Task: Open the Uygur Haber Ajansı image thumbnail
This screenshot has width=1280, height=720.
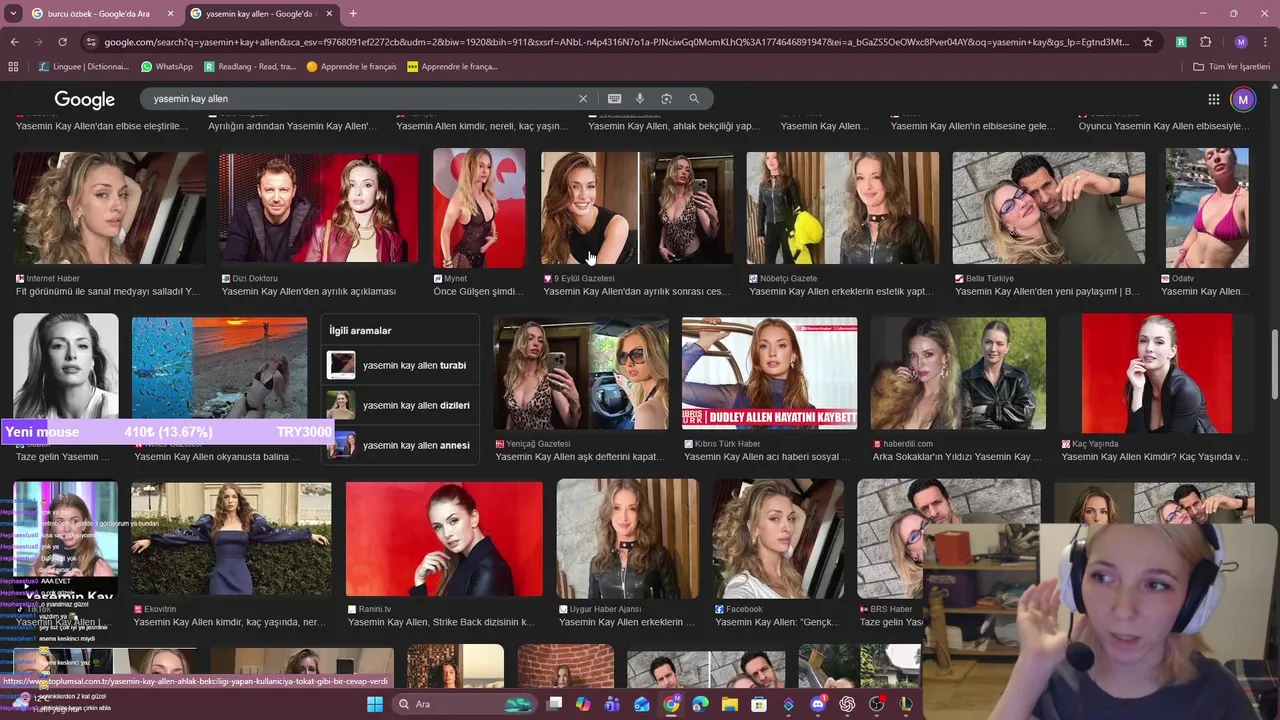Action: coord(627,539)
